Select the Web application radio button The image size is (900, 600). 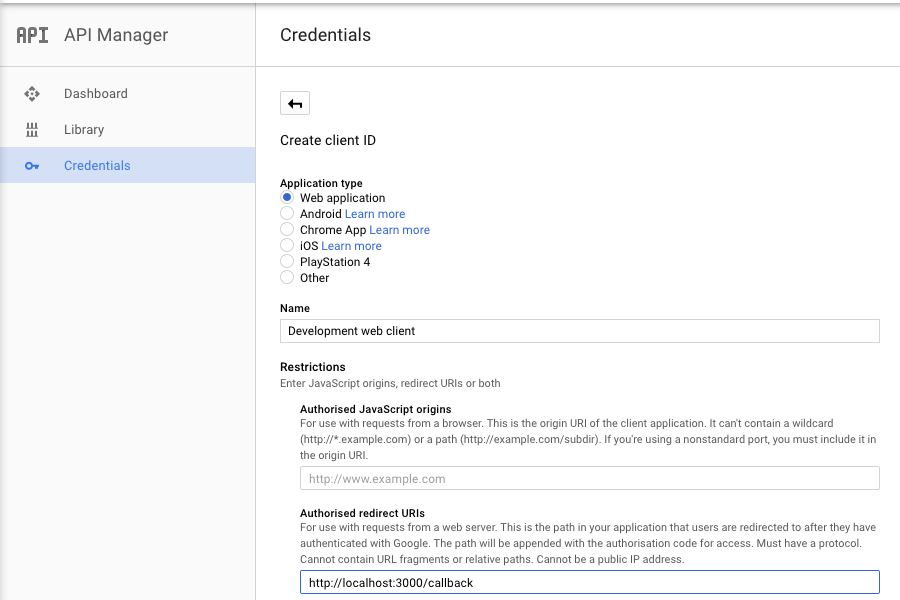point(288,198)
